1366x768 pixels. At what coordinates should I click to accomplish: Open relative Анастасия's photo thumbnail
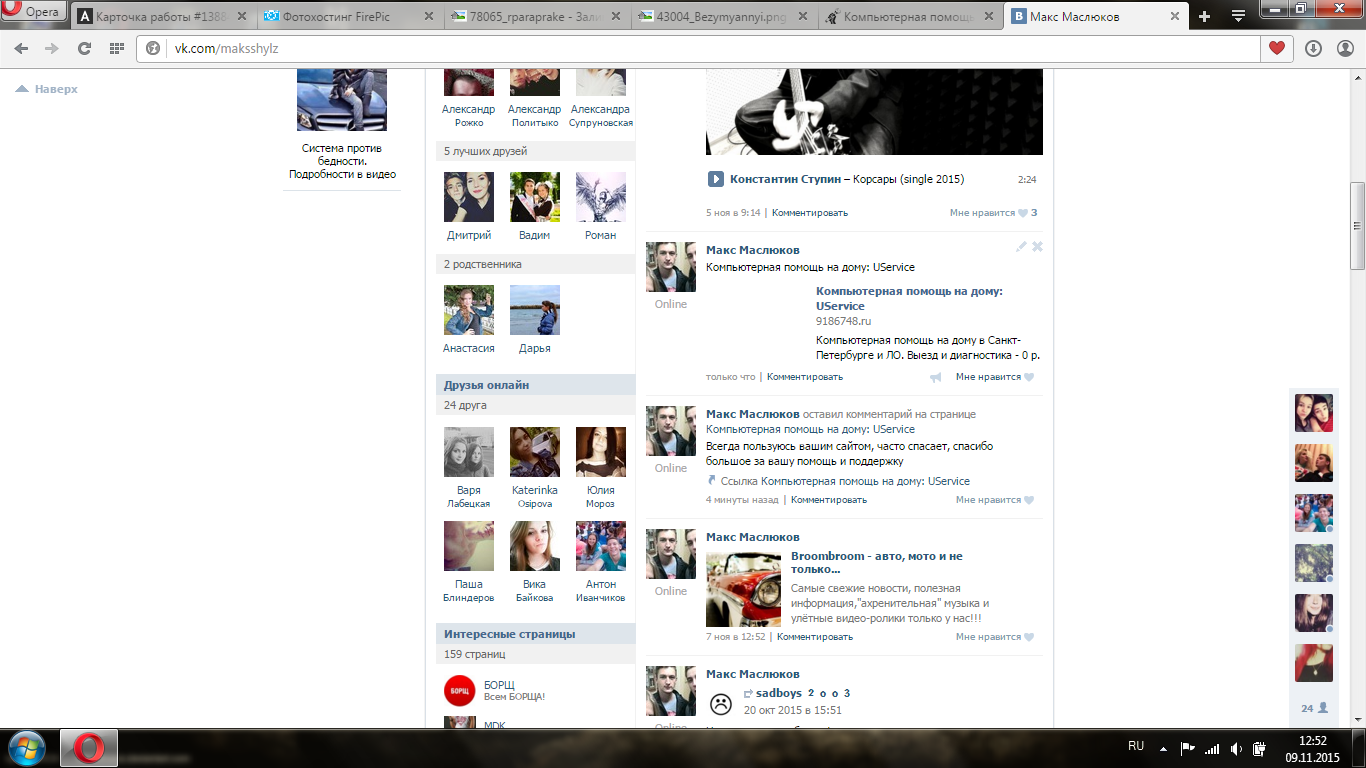[469, 310]
